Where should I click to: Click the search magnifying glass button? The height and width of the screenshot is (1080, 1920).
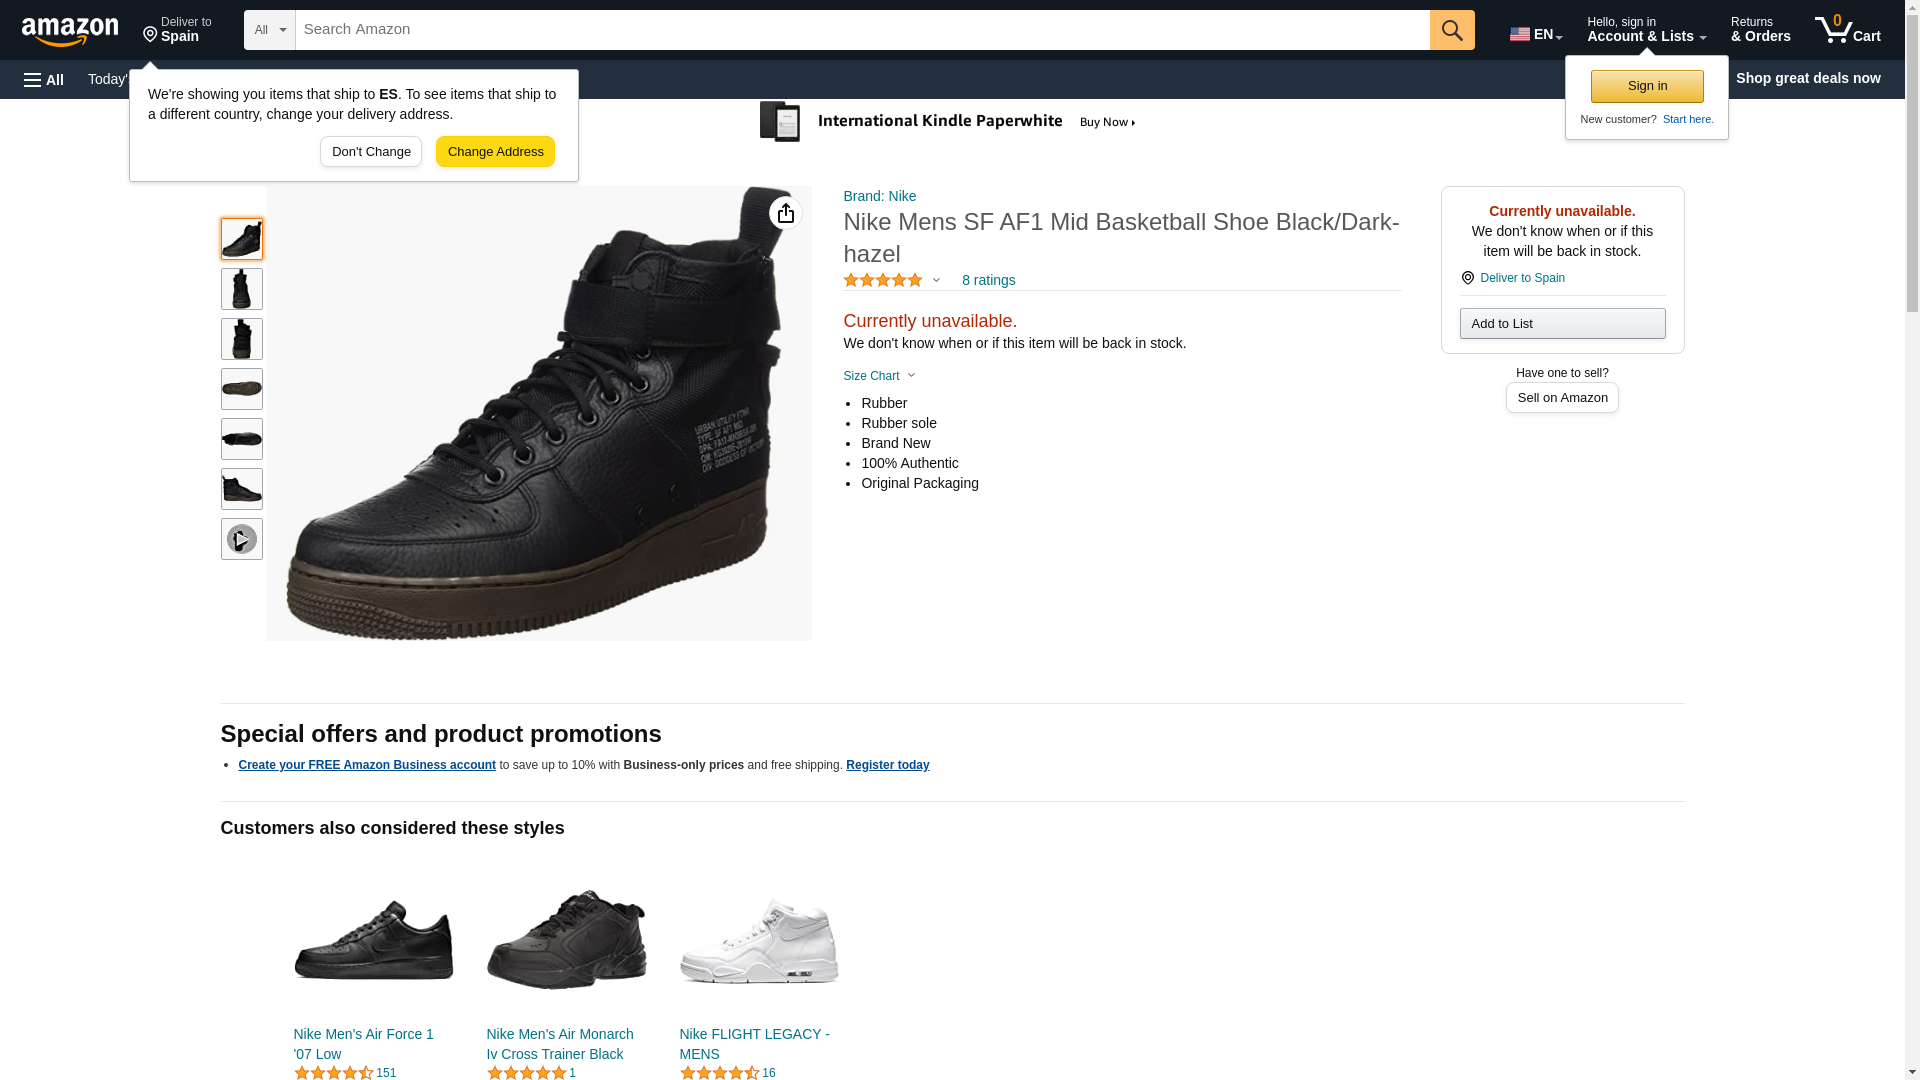coord(1452,30)
